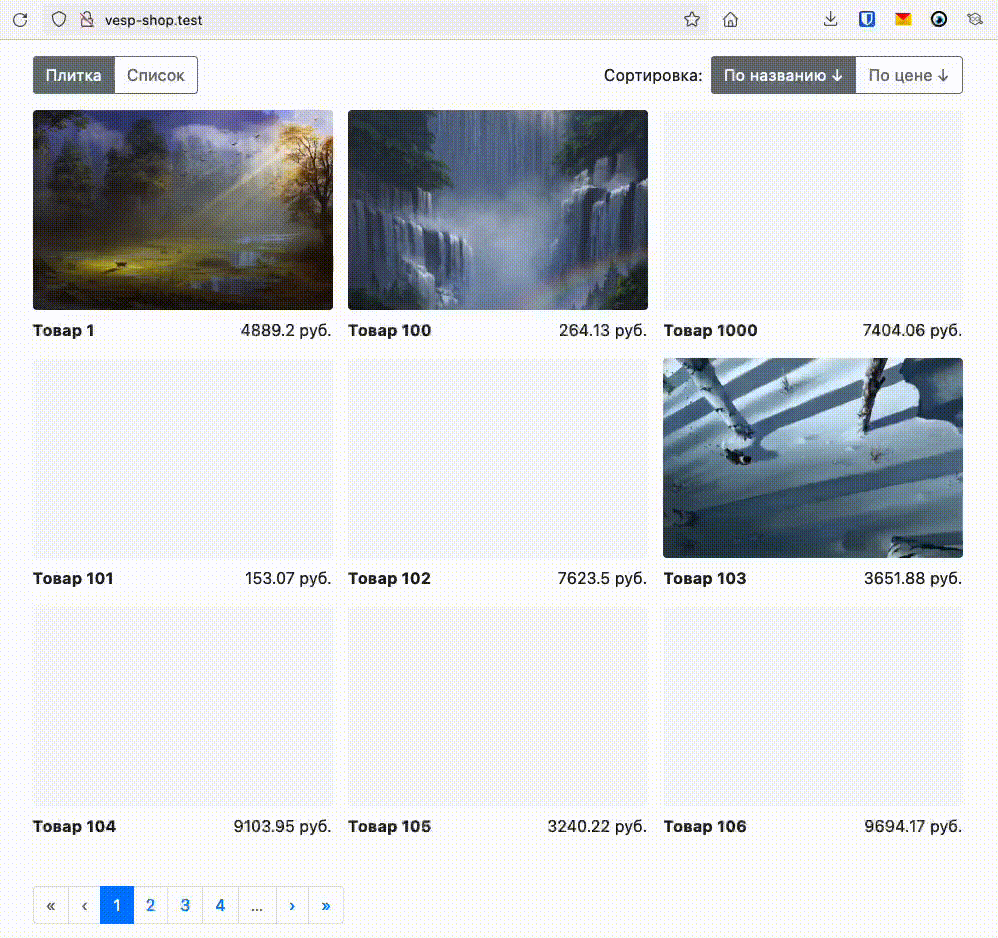Switch to Плитка tile view
998x938 pixels.
pos(74,75)
